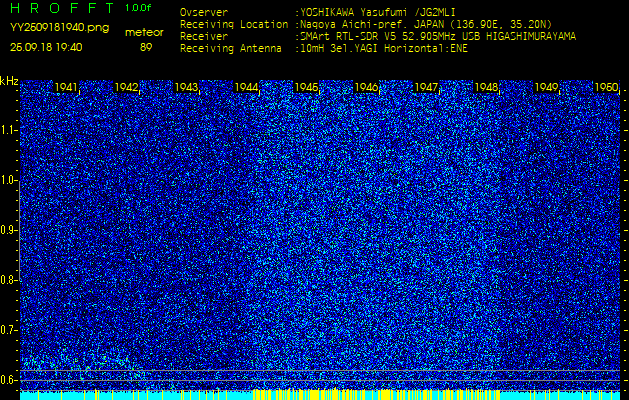Click the Nagoya Aichi-pref. JAPAN location text
The width and height of the screenshot is (629, 400).
click(x=424, y=24)
